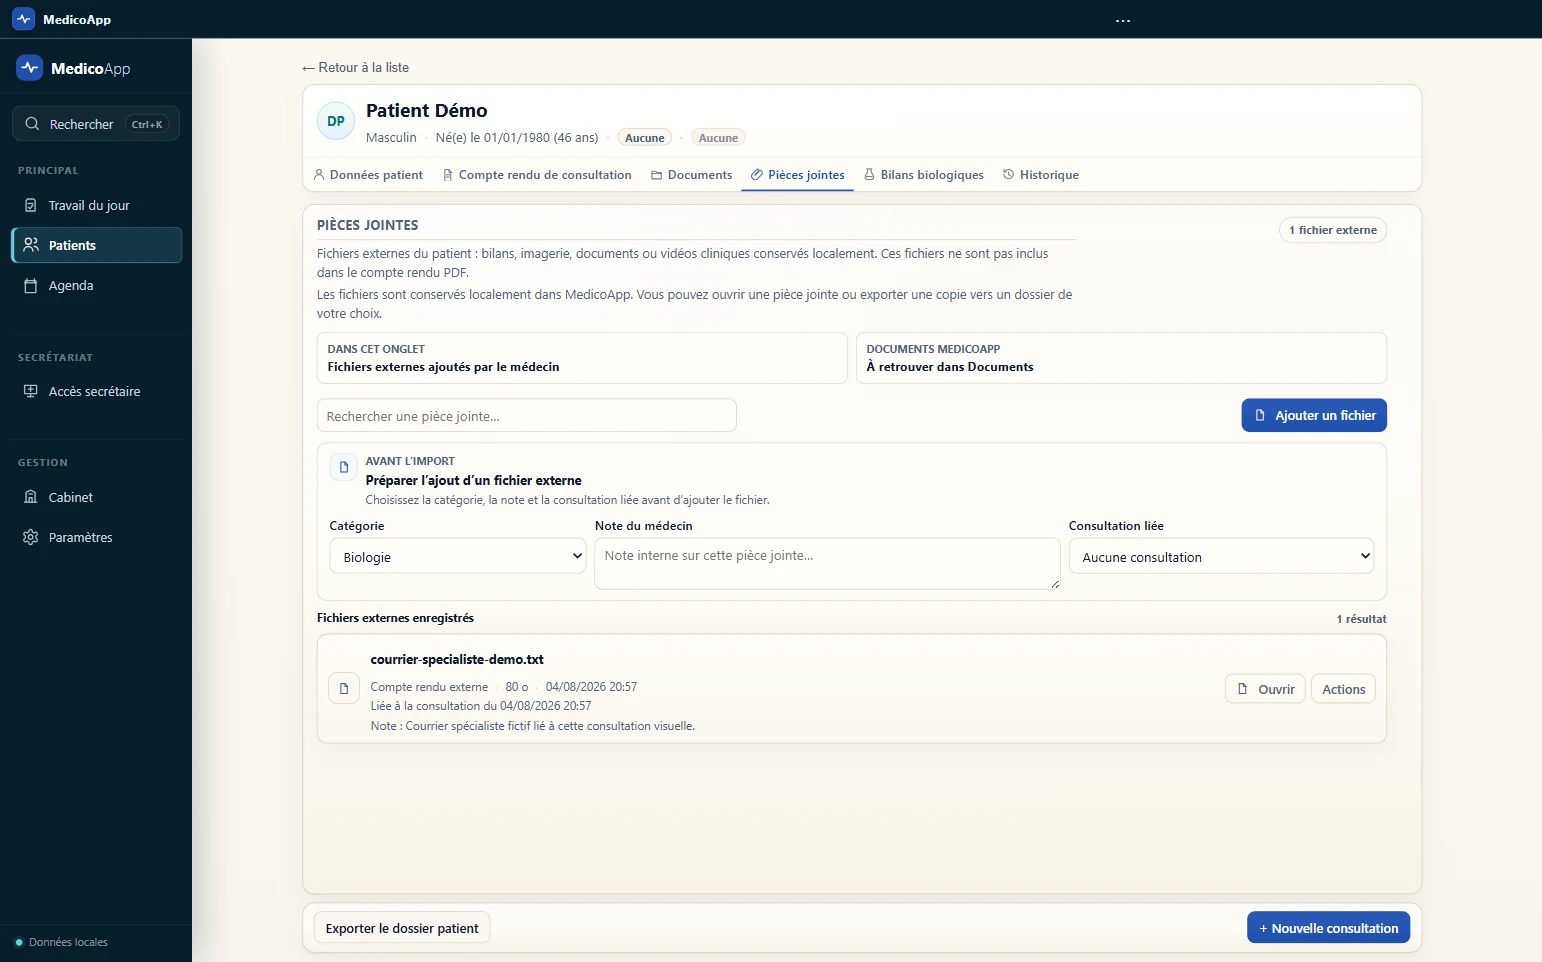
Task: Click the 1 résultat count text
Action: (x=1361, y=619)
